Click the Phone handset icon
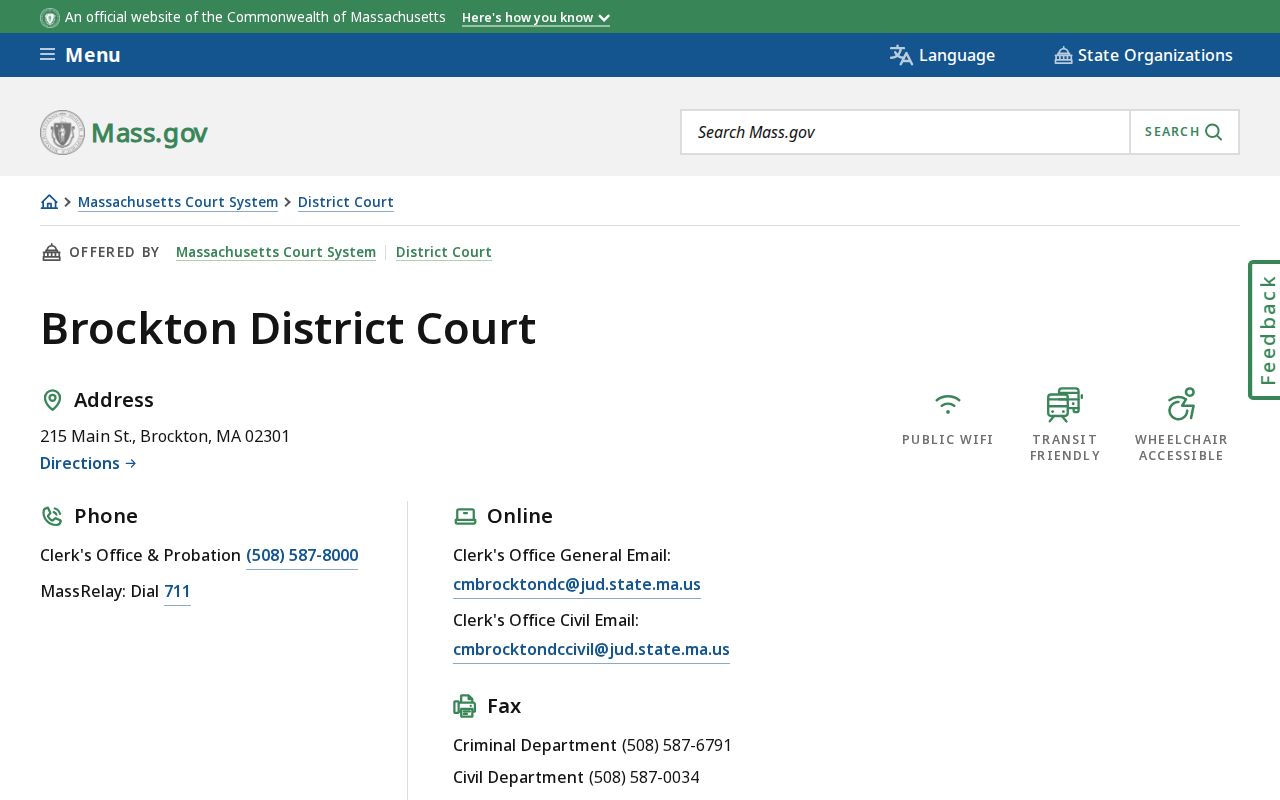1280x800 pixels. (52, 516)
